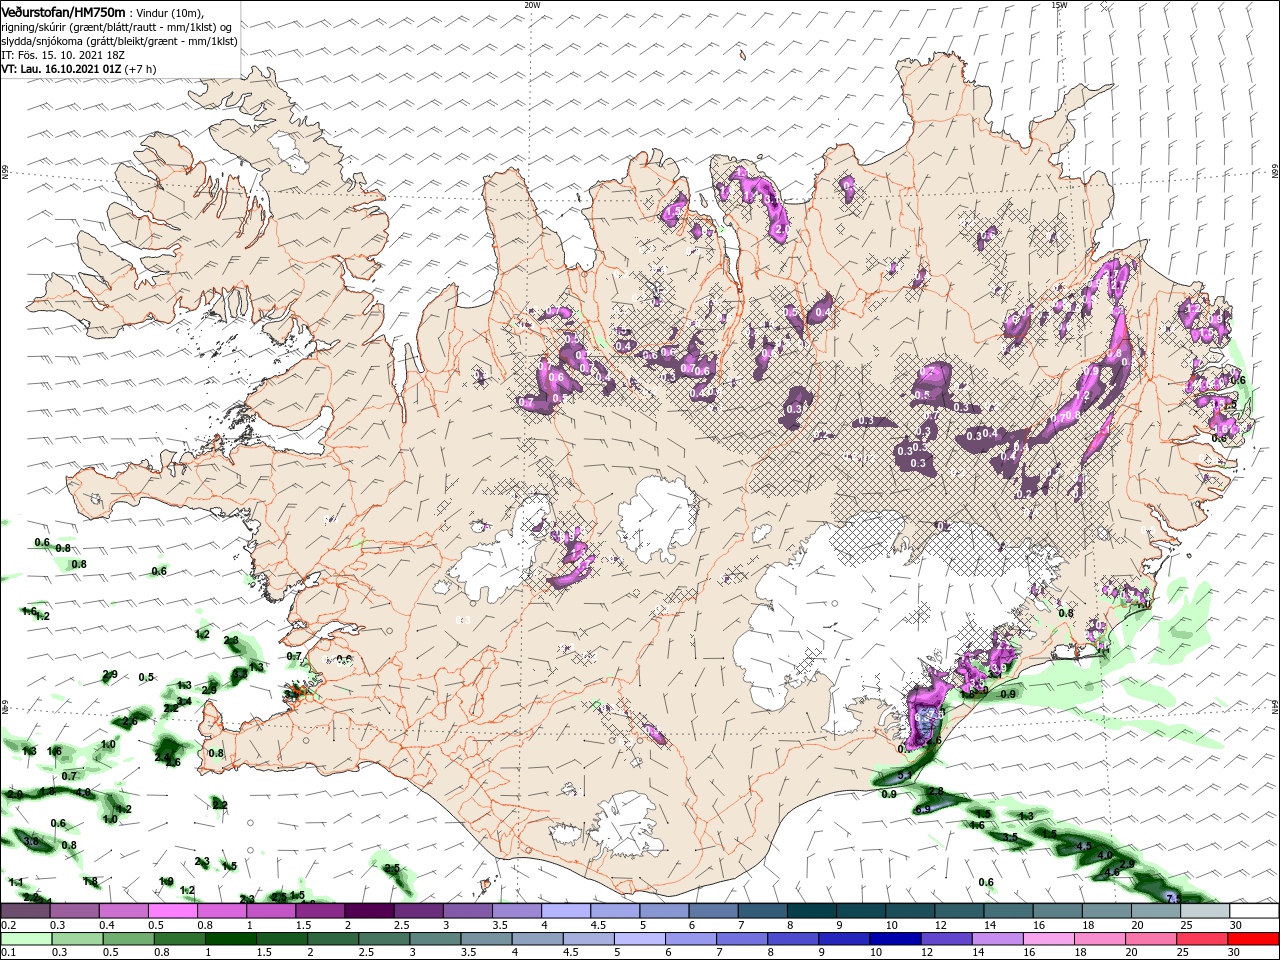Screen dimensions: 1280x960
Task: Click the '0.2' label under top legend row
Action: 8,925
